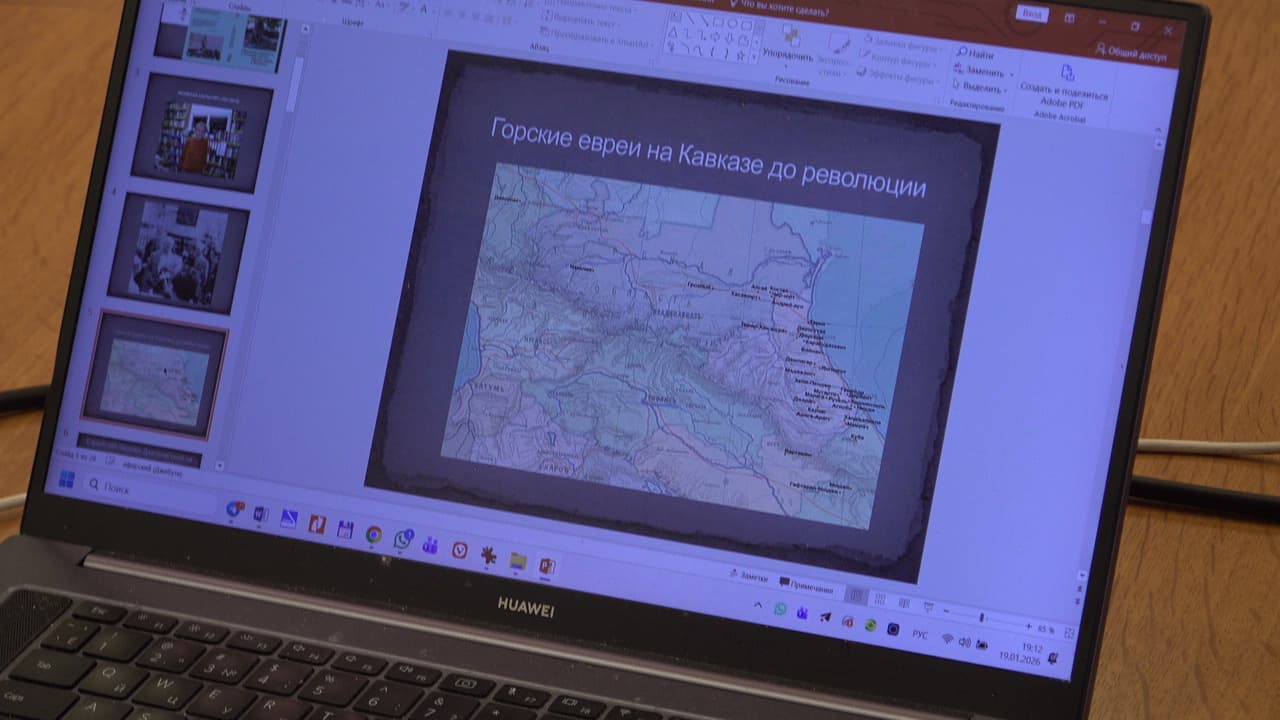Open WhatsApp from the taskbar
Image resolution: width=1280 pixels, height=720 pixels.
(x=402, y=539)
